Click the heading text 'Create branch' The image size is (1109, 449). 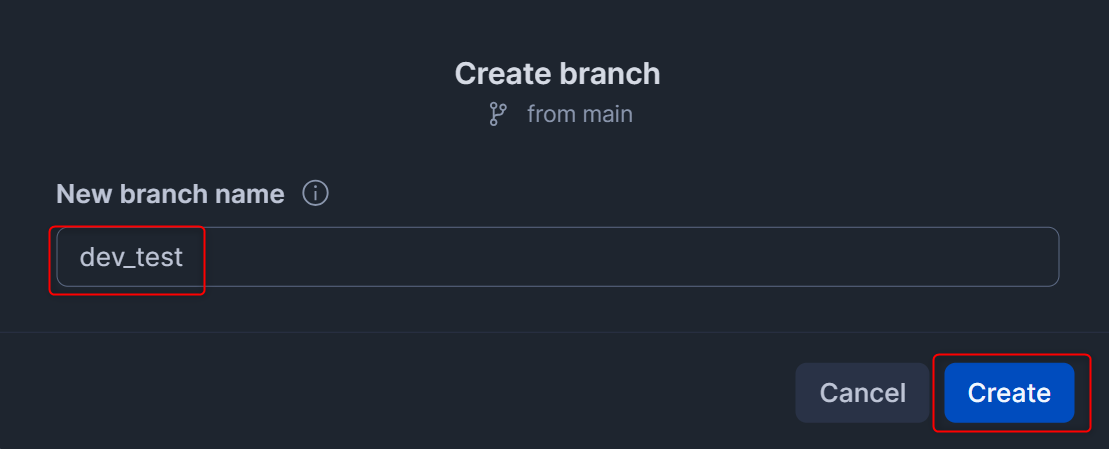coord(557,73)
